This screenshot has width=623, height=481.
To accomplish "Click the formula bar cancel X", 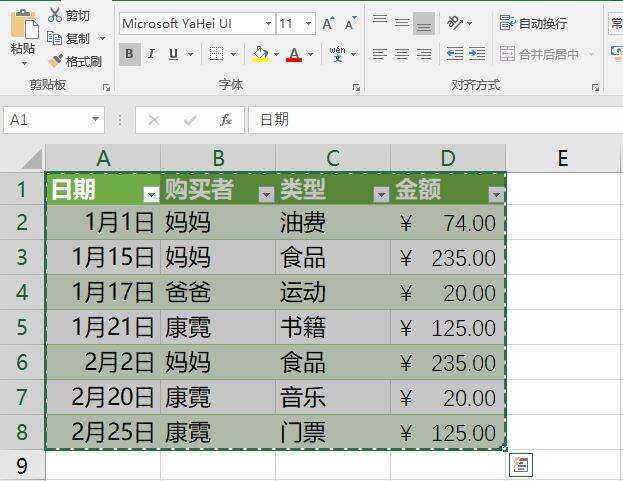I will coord(154,120).
